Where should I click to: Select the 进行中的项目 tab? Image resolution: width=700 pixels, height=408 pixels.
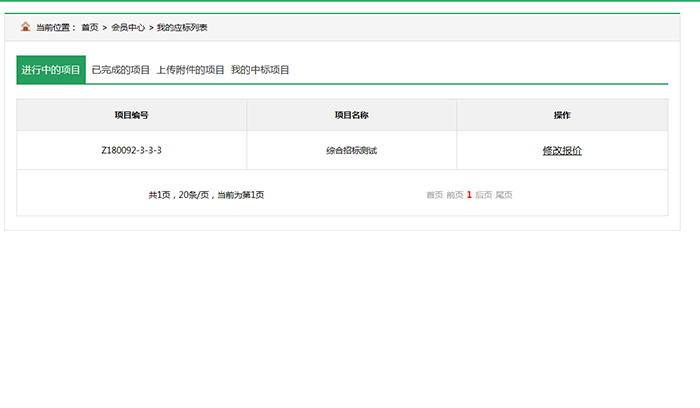coord(51,70)
